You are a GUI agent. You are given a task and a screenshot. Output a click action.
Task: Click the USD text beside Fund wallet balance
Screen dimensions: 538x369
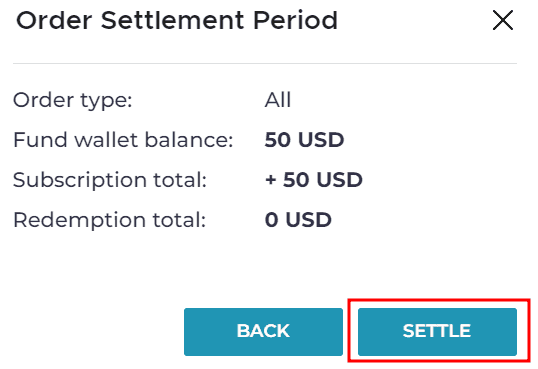[x=321, y=140]
